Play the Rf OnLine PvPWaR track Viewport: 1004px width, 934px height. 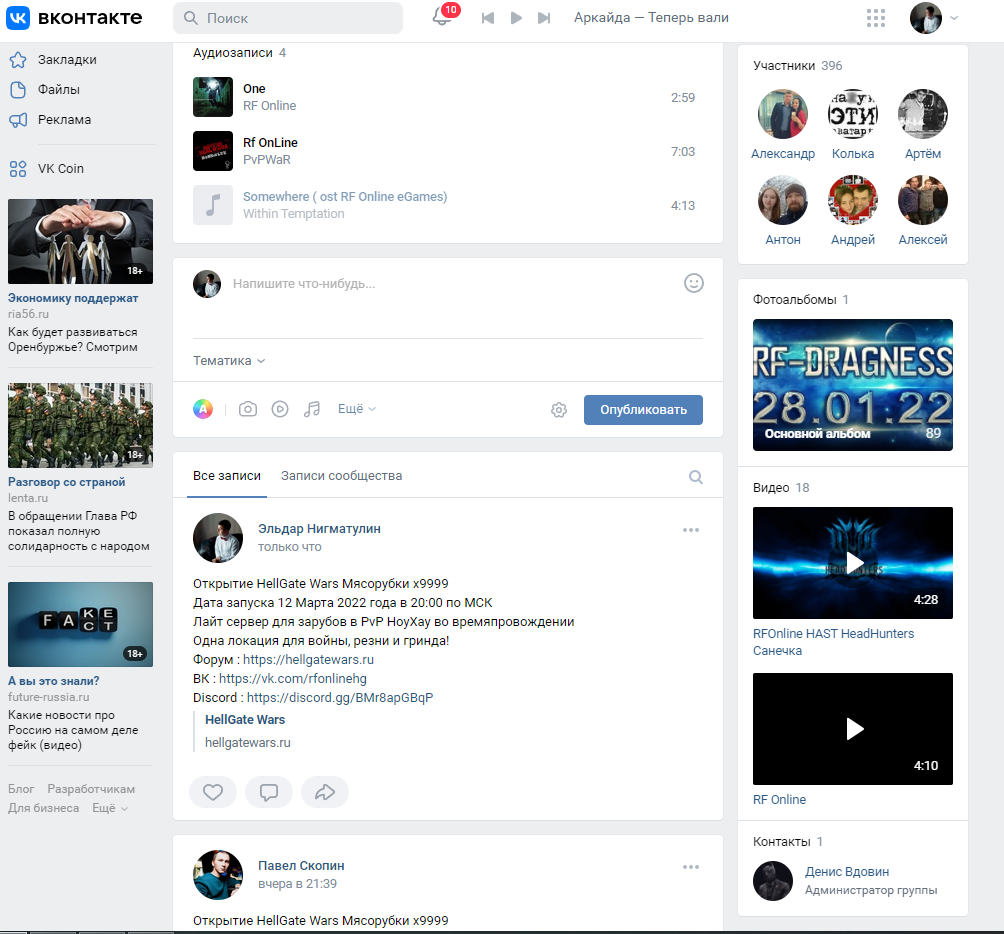[213, 151]
